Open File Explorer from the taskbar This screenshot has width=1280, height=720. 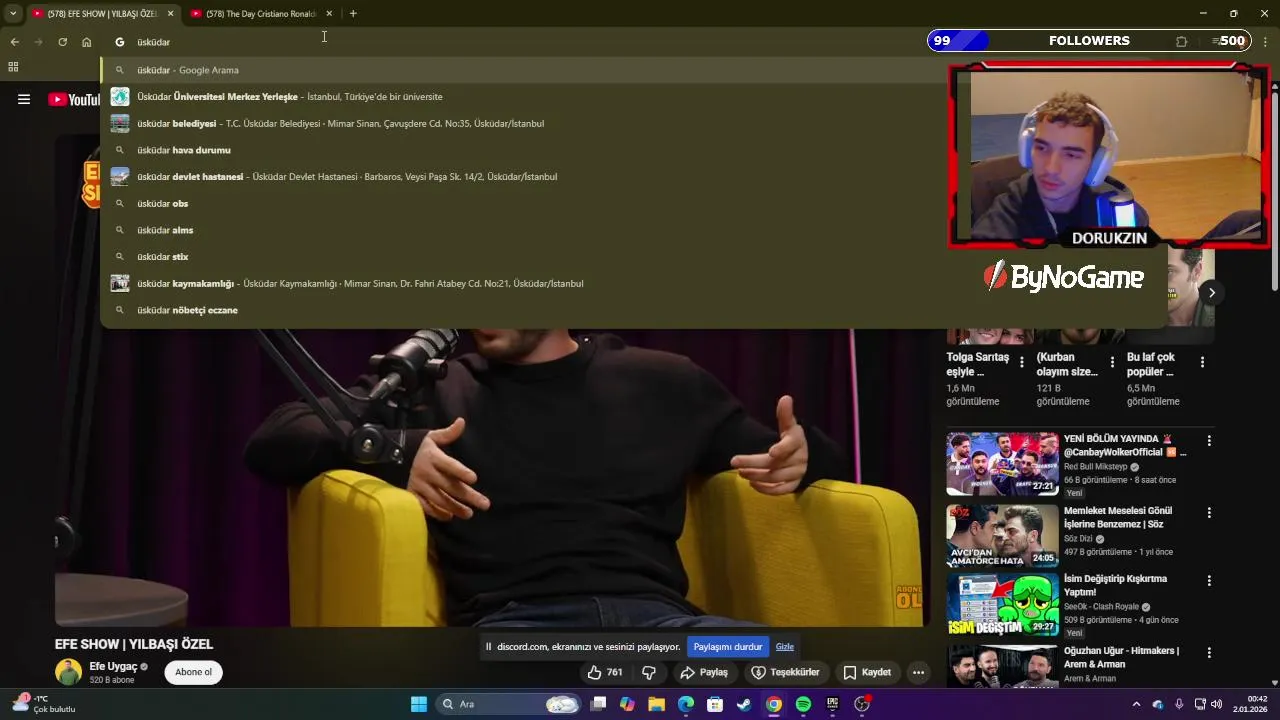[x=656, y=704]
